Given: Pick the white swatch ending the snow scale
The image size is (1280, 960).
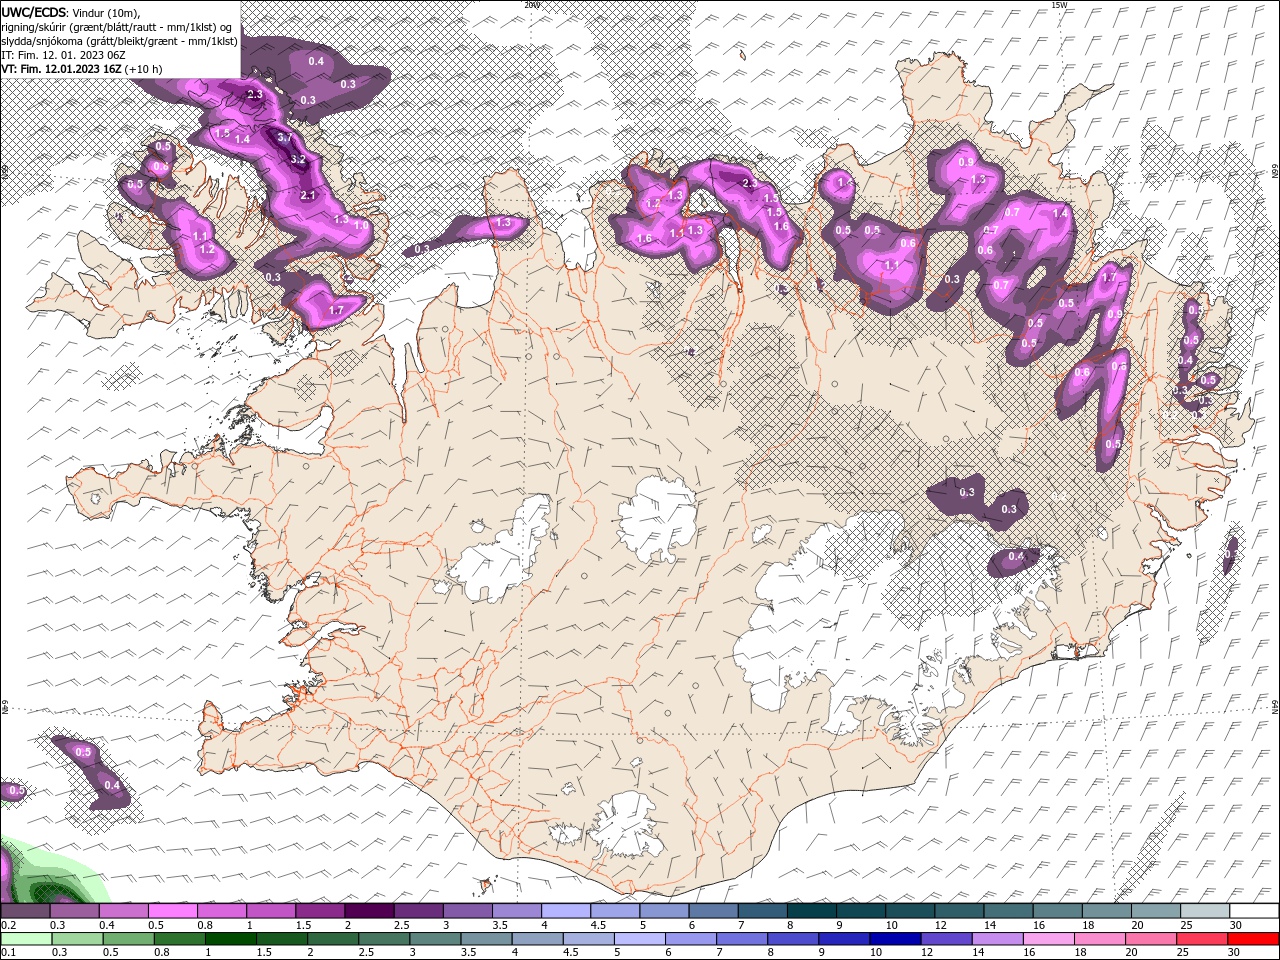Looking at the screenshot, I should pos(1253,911).
